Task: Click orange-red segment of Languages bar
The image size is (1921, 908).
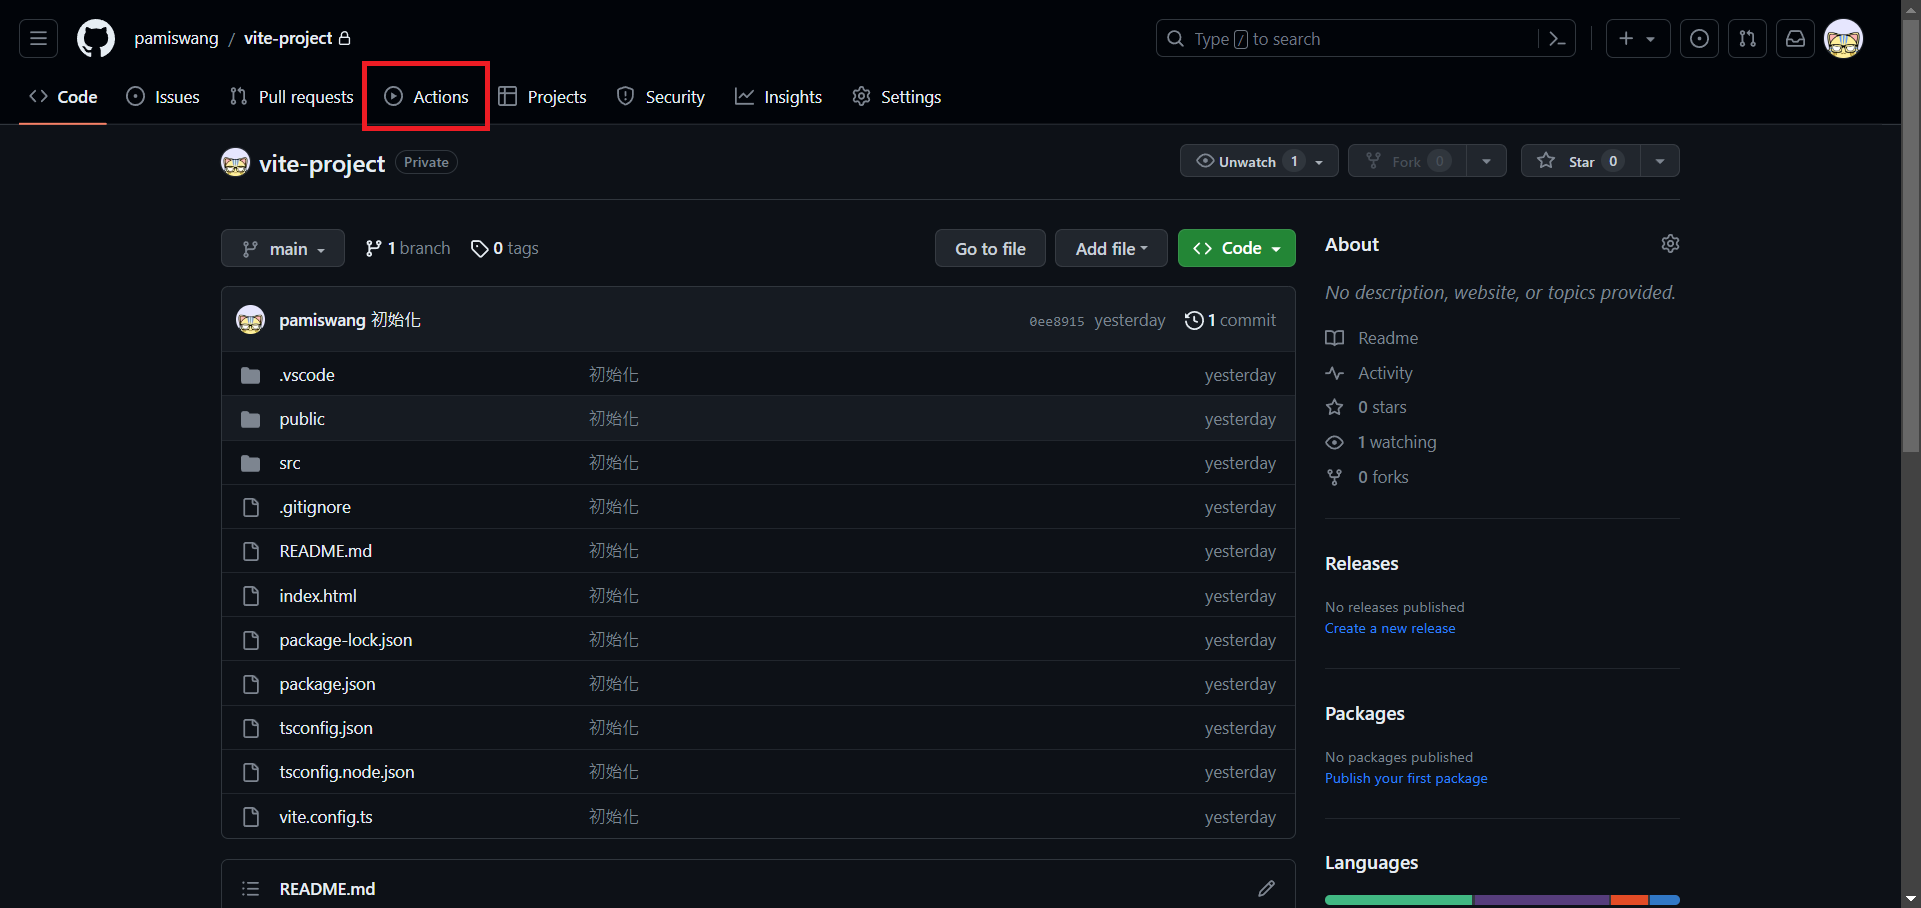Action: point(1629,900)
